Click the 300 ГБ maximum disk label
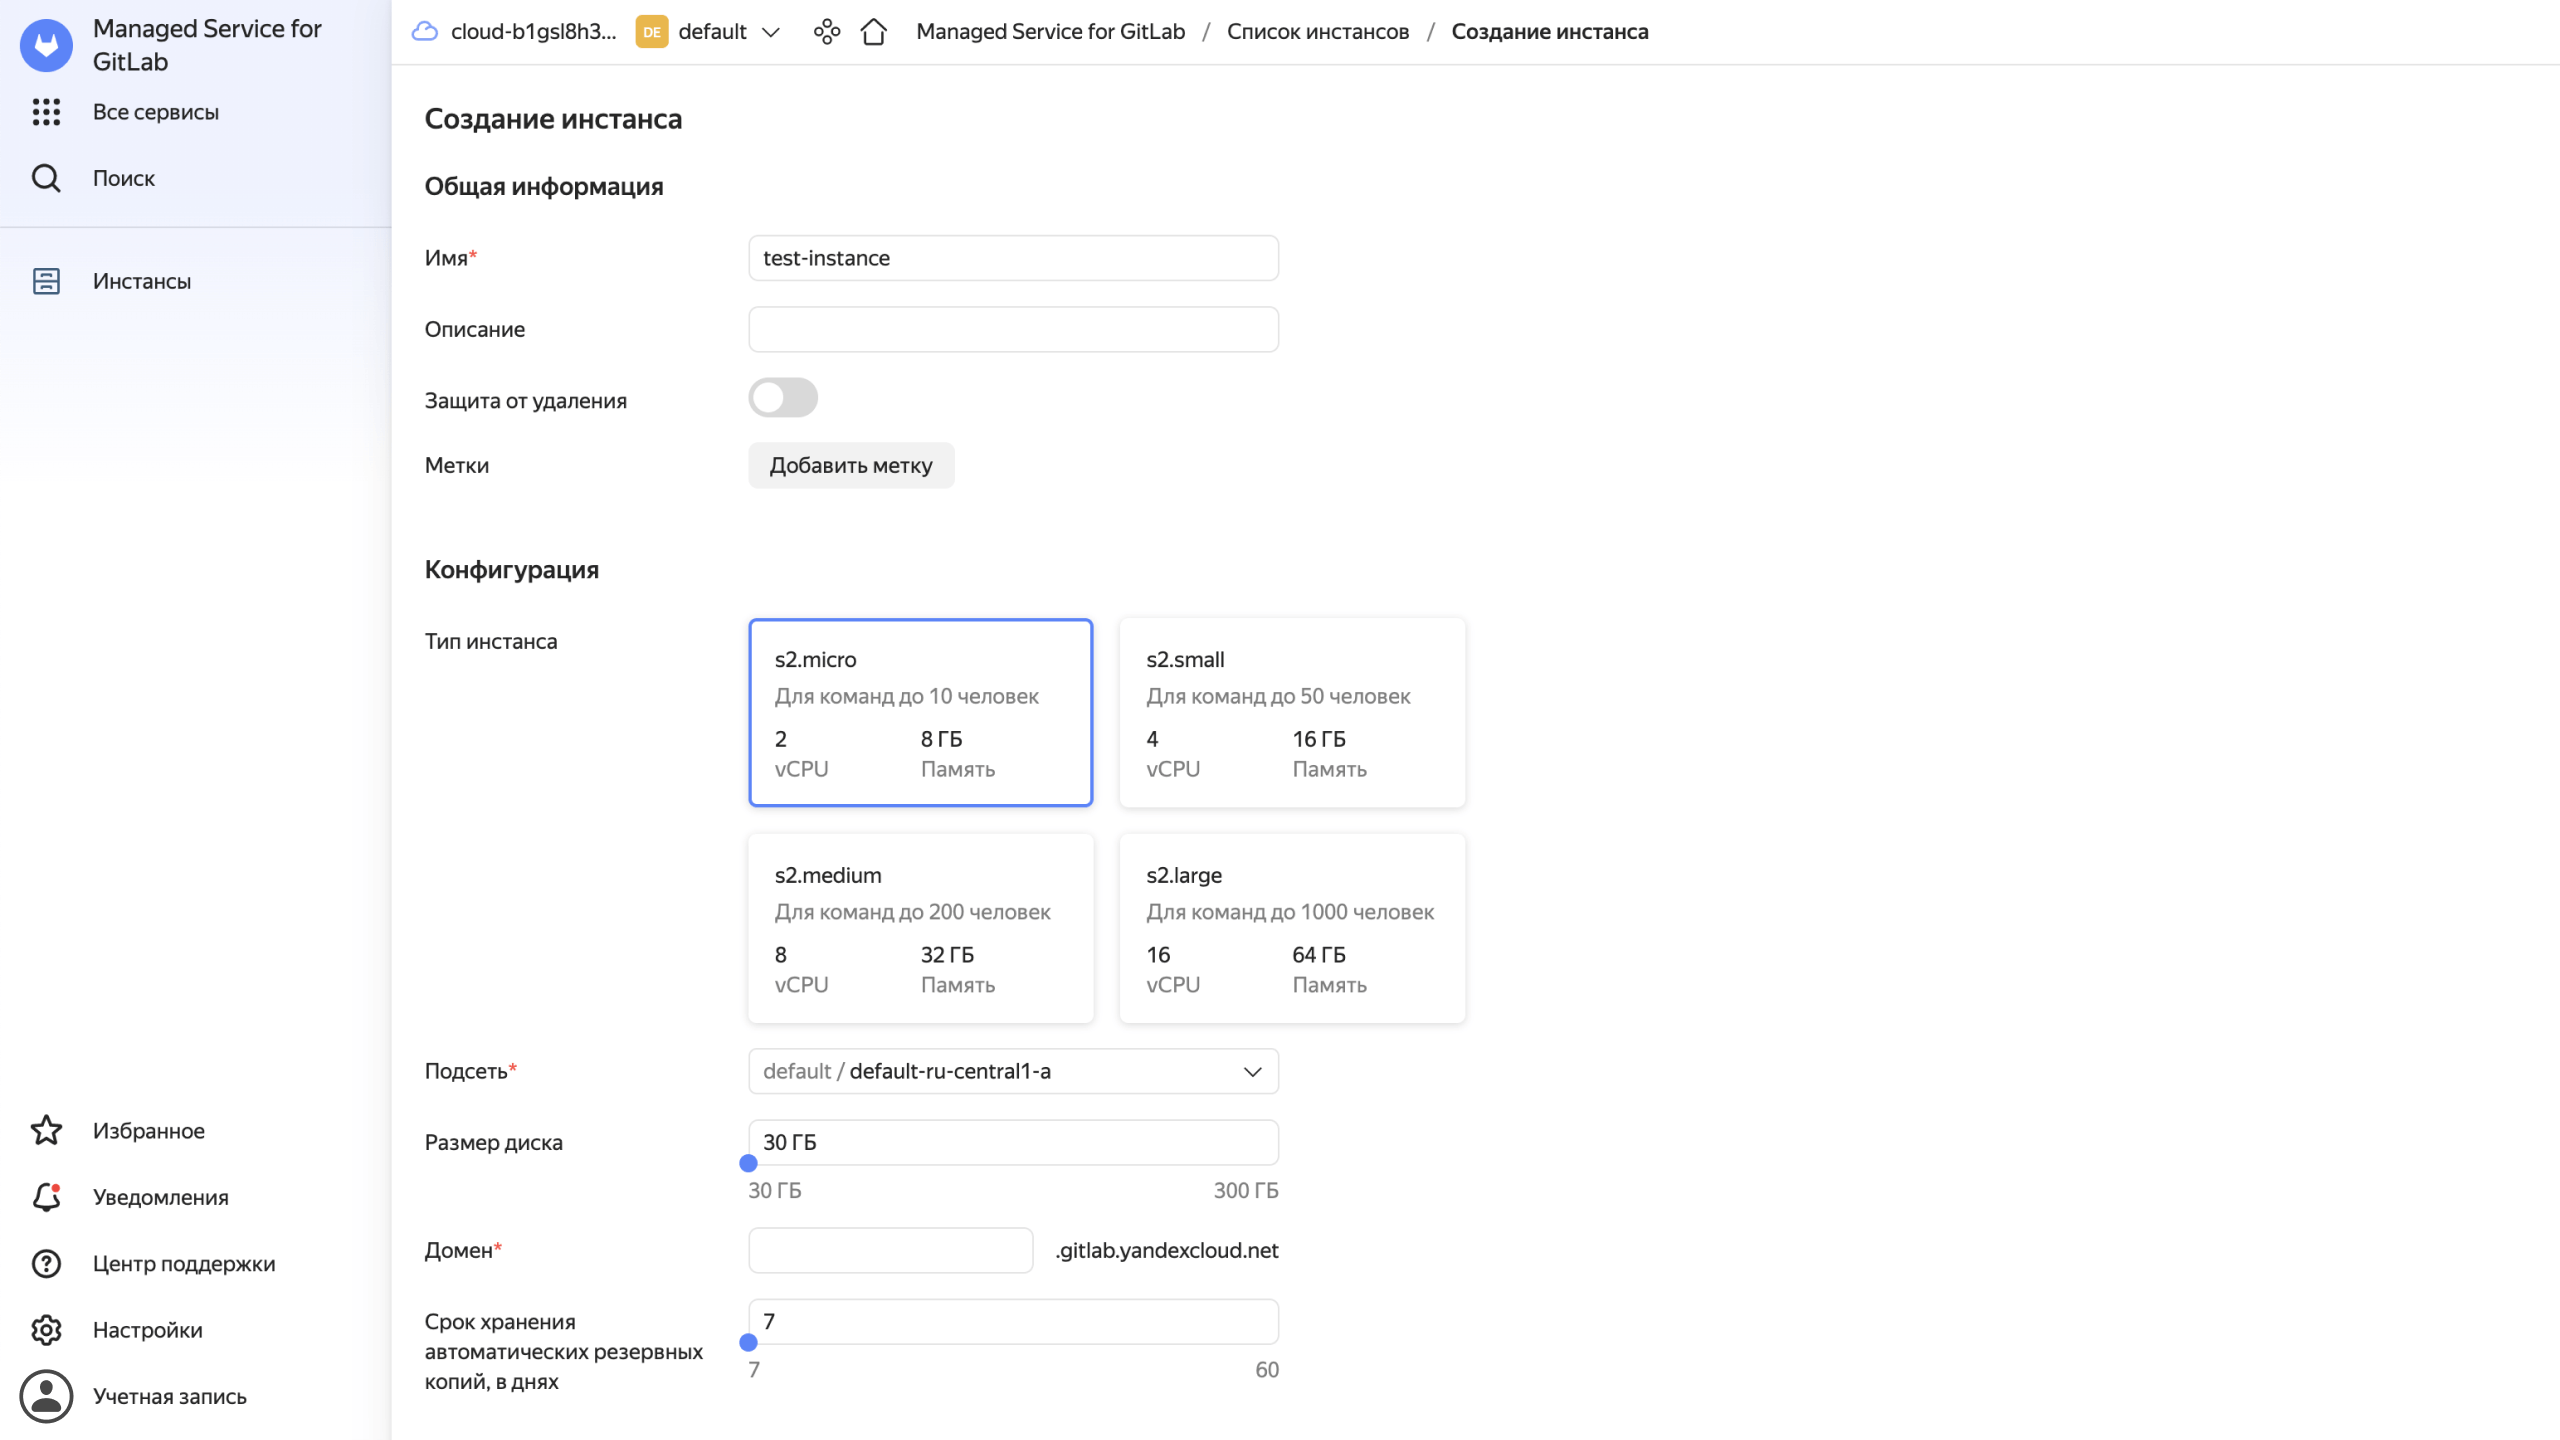 point(1246,1190)
